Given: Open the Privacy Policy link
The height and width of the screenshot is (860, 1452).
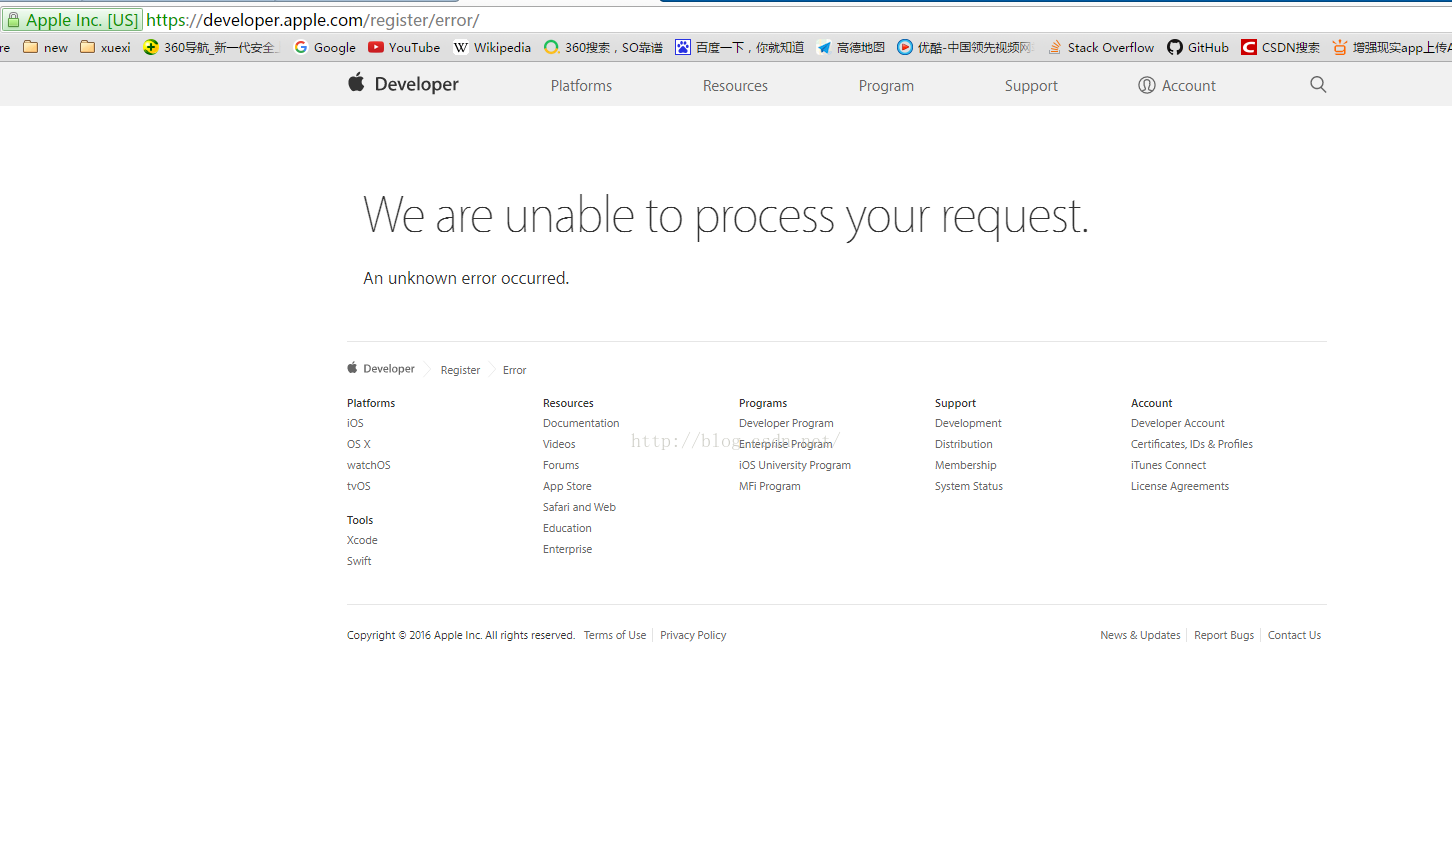Looking at the screenshot, I should pyautogui.click(x=693, y=635).
